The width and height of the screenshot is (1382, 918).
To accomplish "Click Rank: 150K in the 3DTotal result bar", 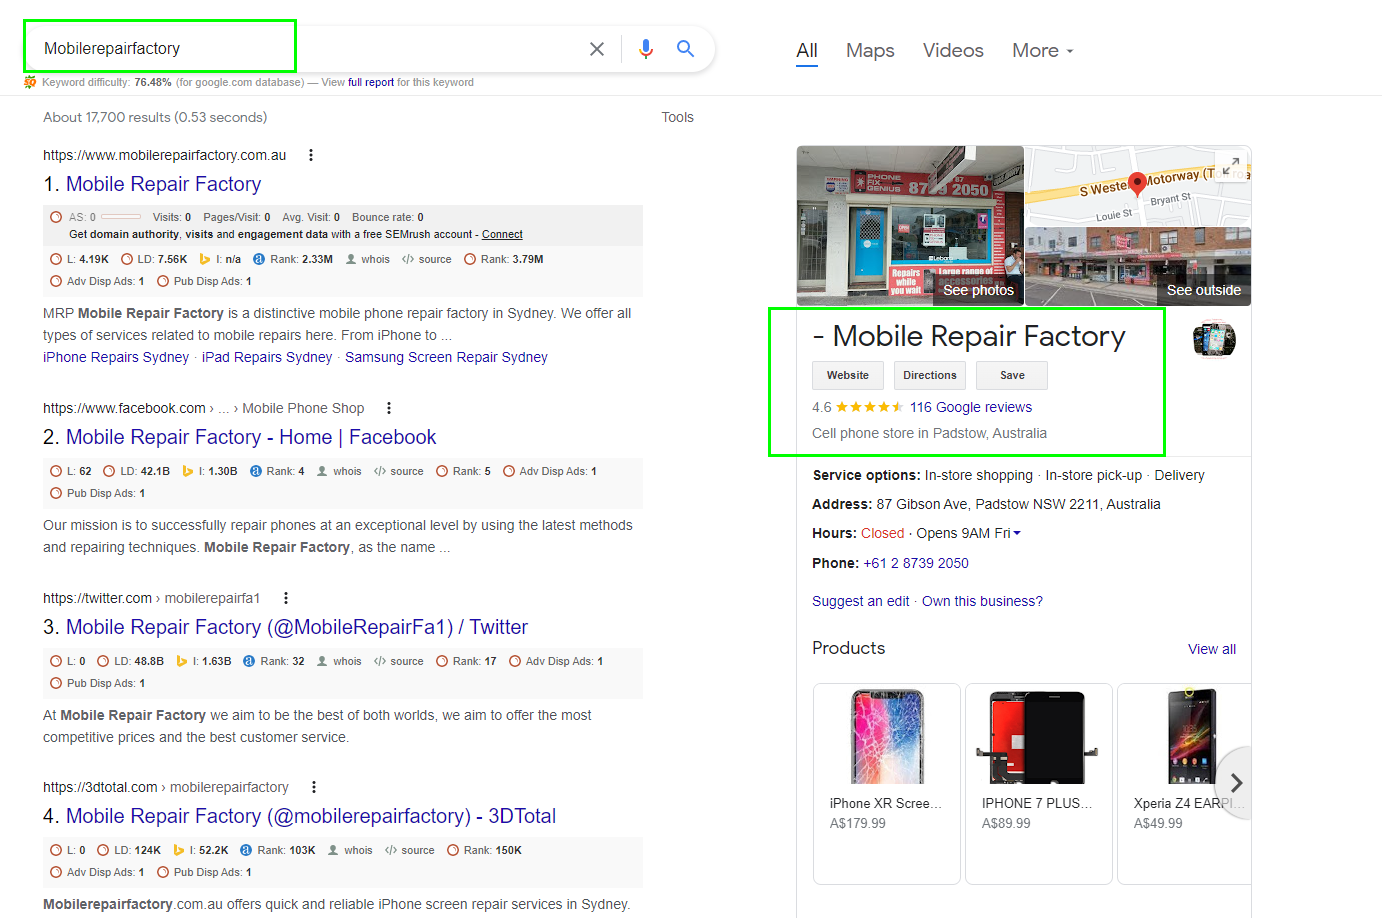I will pos(485,850).
